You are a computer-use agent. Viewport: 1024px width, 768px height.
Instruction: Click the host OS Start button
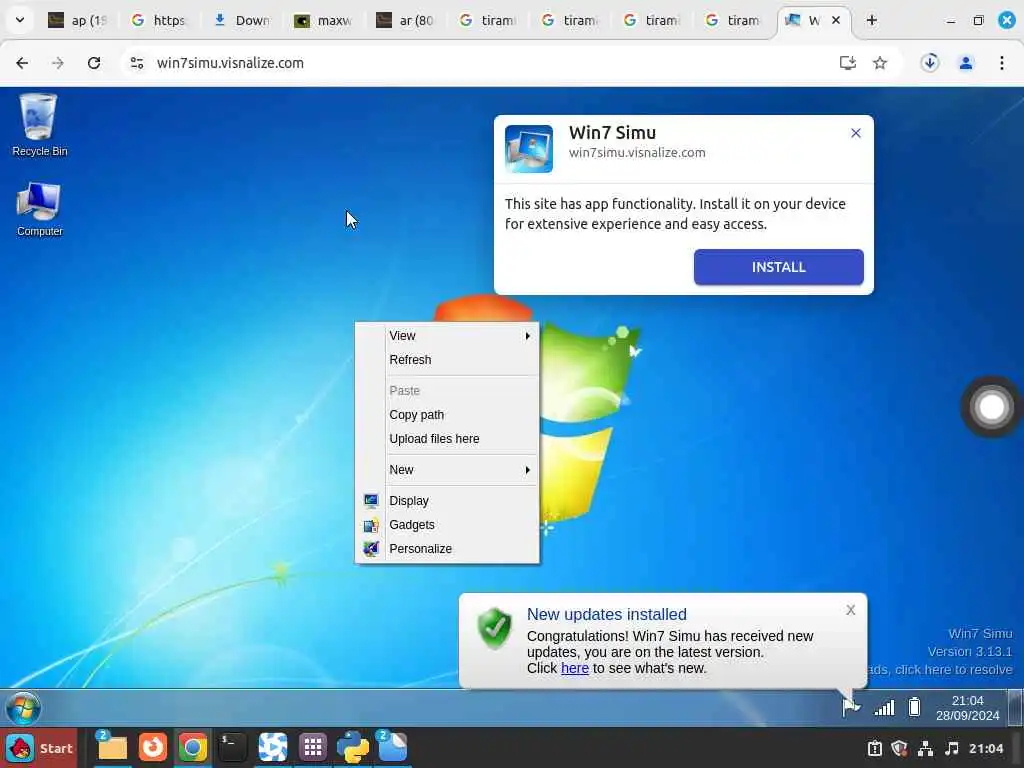click(39, 748)
